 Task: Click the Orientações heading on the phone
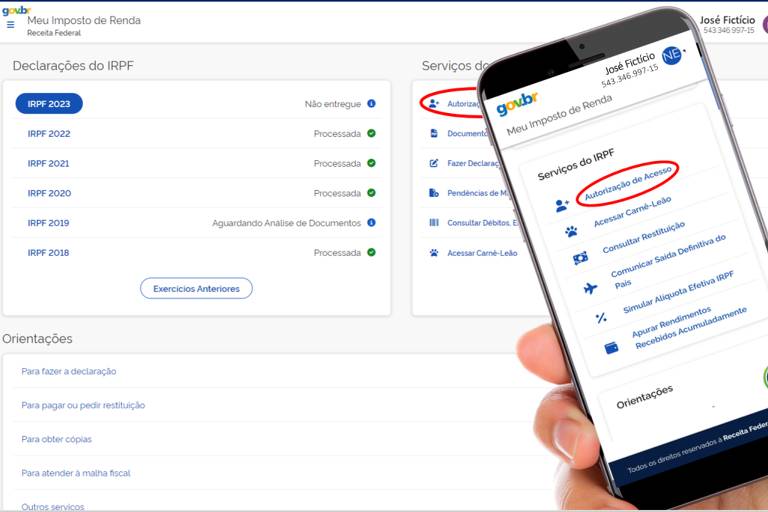pyautogui.click(x=645, y=397)
